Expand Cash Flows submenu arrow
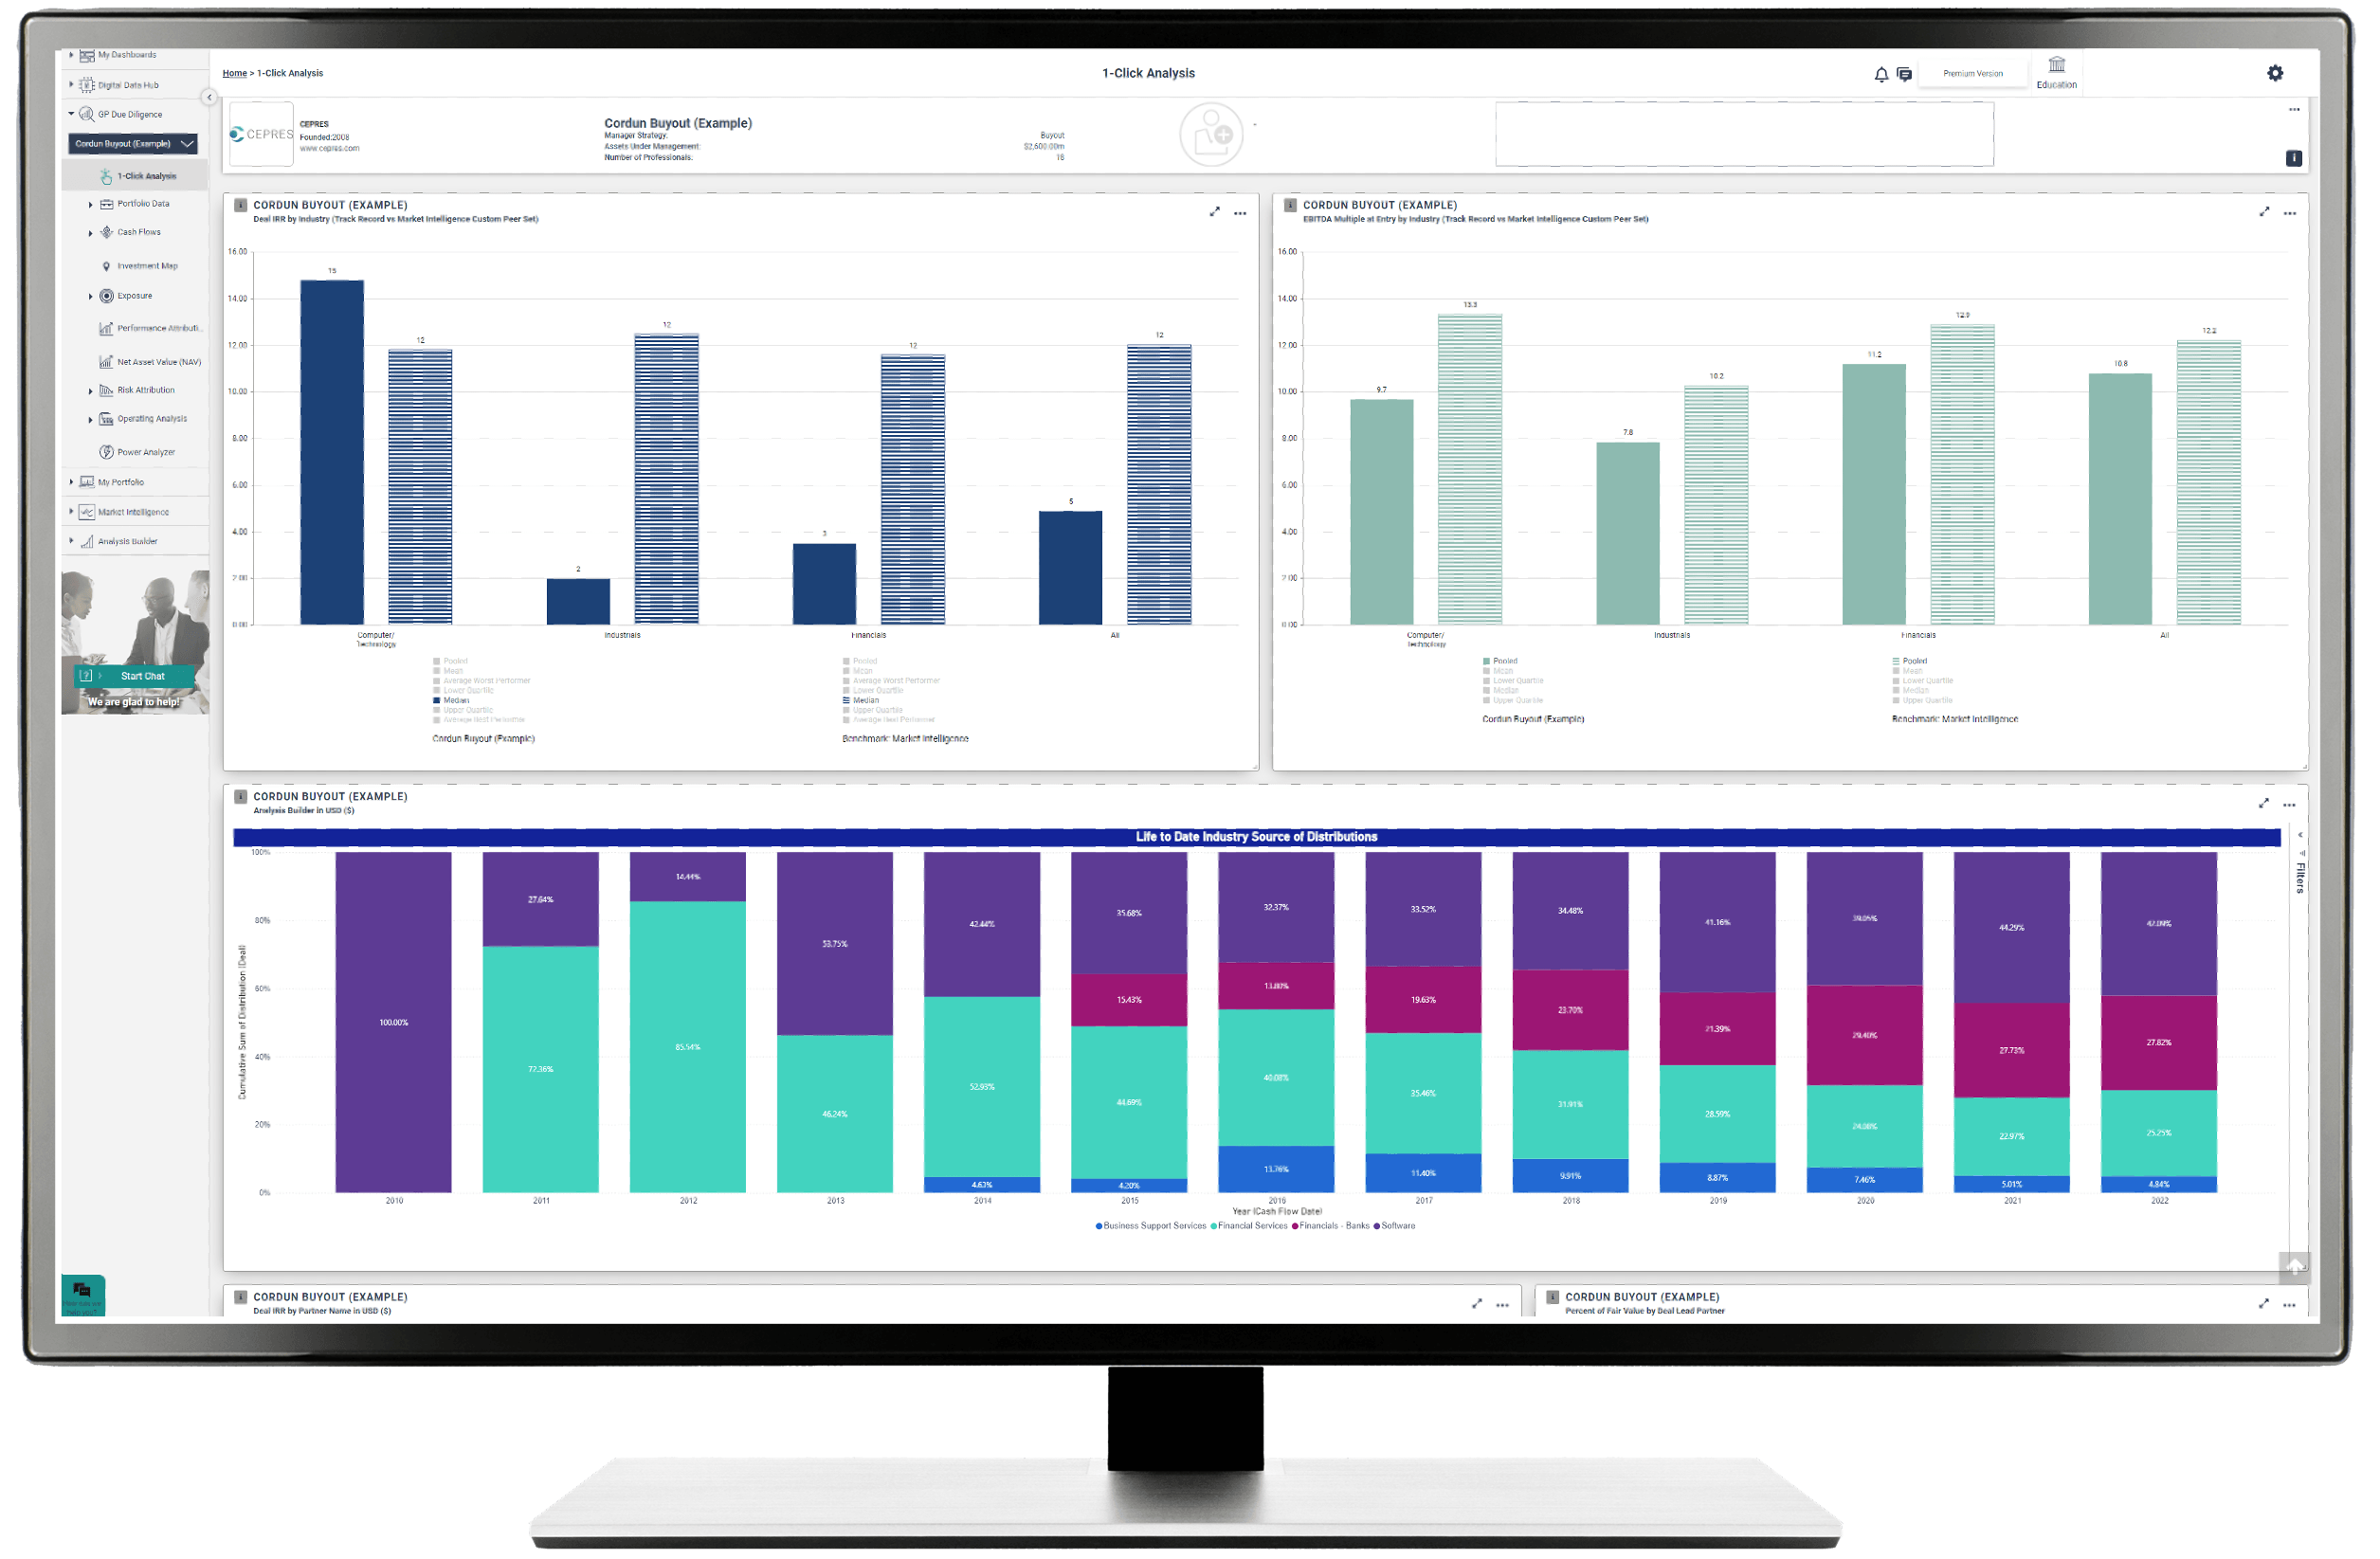Screen dimensions: 2380x1559 coord(90,233)
